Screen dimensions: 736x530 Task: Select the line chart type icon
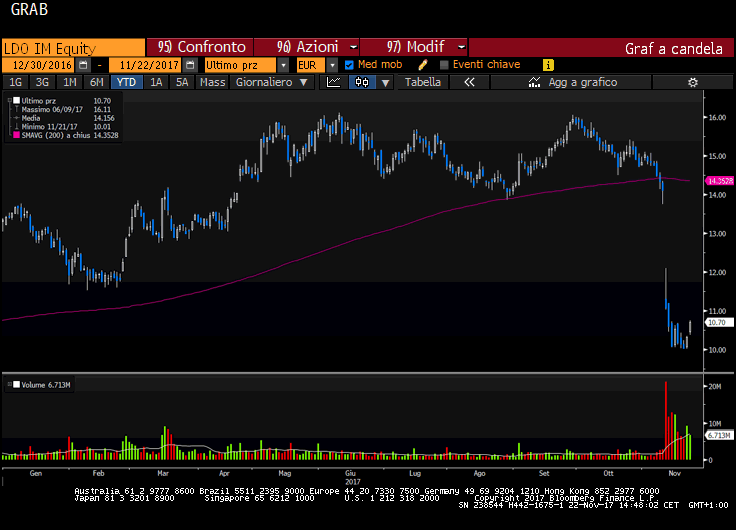tap(335, 83)
